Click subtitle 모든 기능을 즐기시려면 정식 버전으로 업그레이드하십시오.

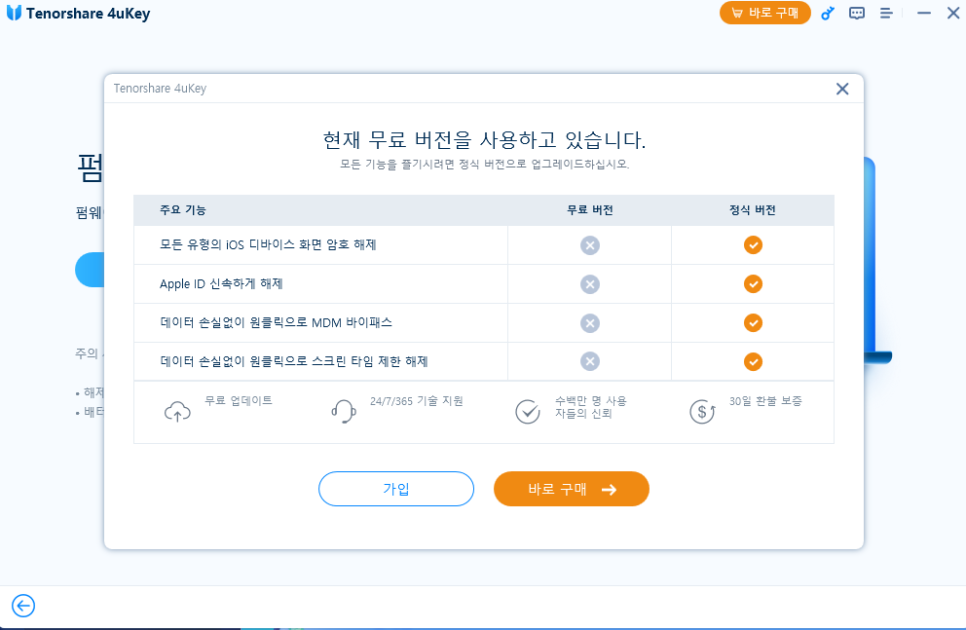(484, 164)
